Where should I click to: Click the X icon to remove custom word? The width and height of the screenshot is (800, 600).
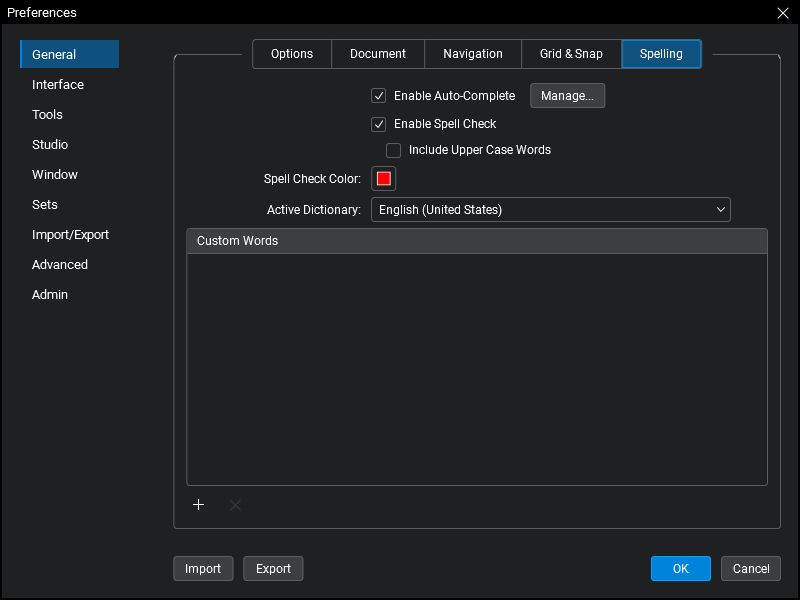point(235,505)
